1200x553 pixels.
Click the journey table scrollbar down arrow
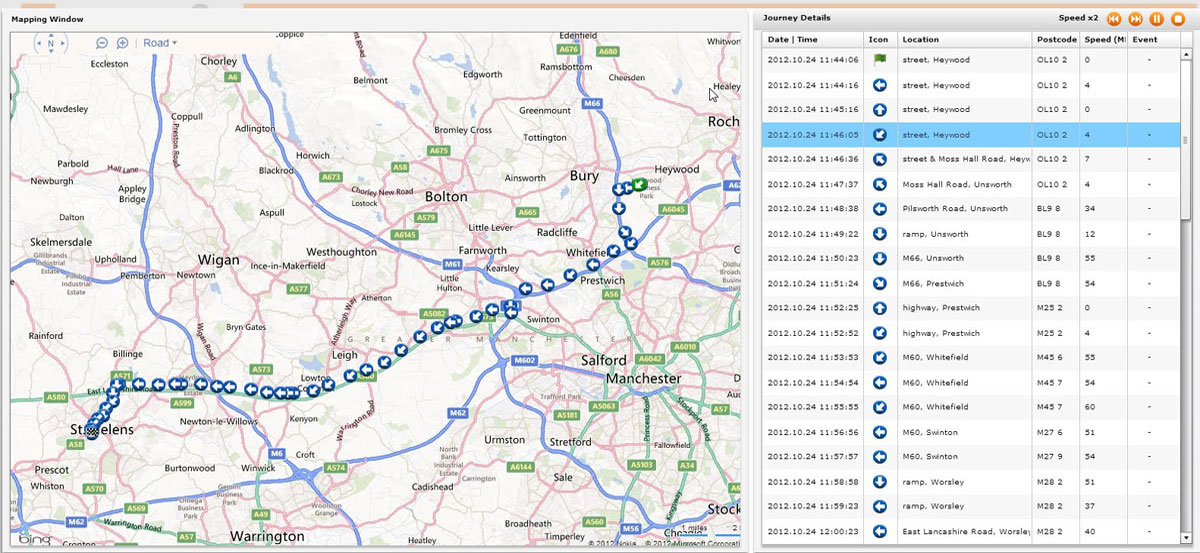pyautogui.click(x=1186, y=537)
